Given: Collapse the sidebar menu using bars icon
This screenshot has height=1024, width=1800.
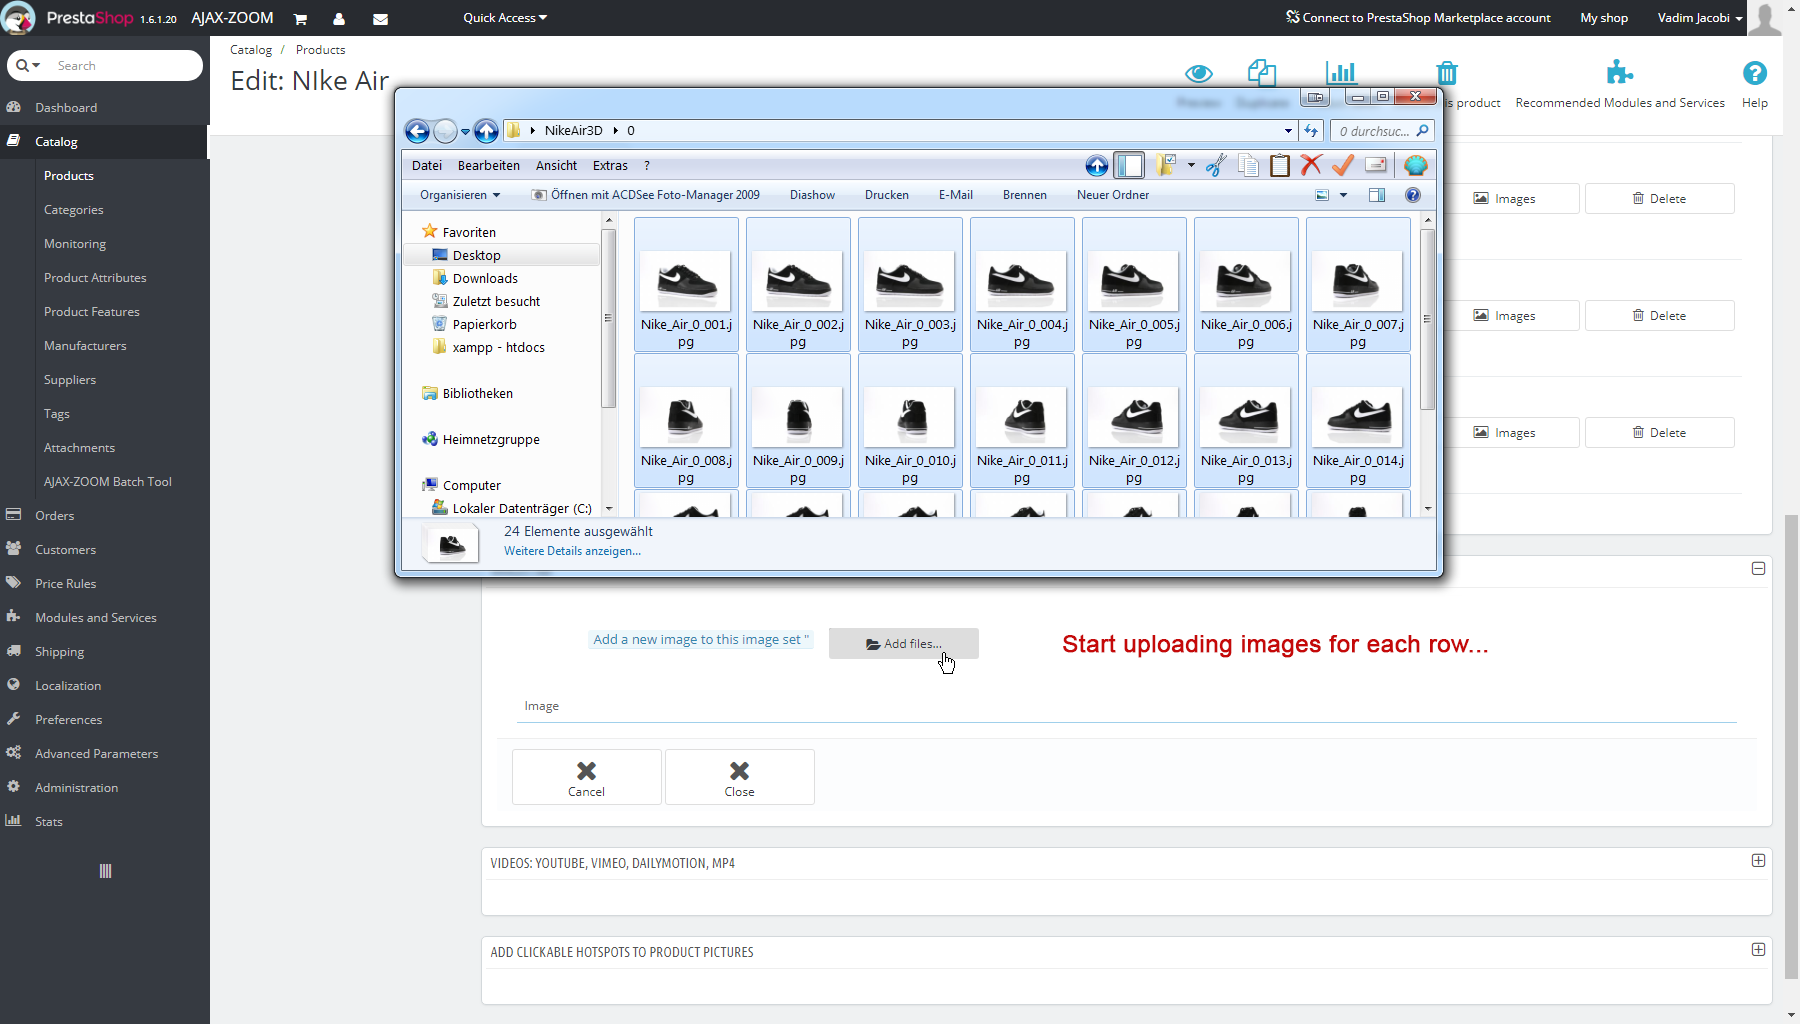Looking at the screenshot, I should click(106, 871).
